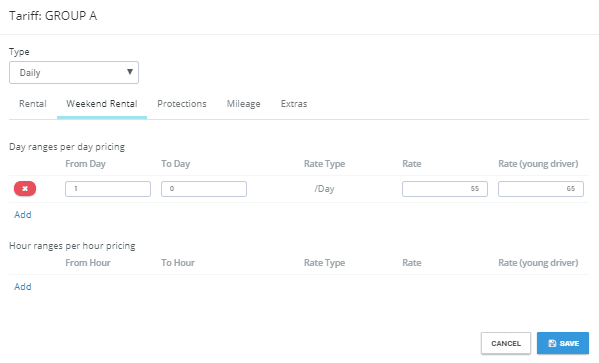Add a new day range row

[23, 215]
